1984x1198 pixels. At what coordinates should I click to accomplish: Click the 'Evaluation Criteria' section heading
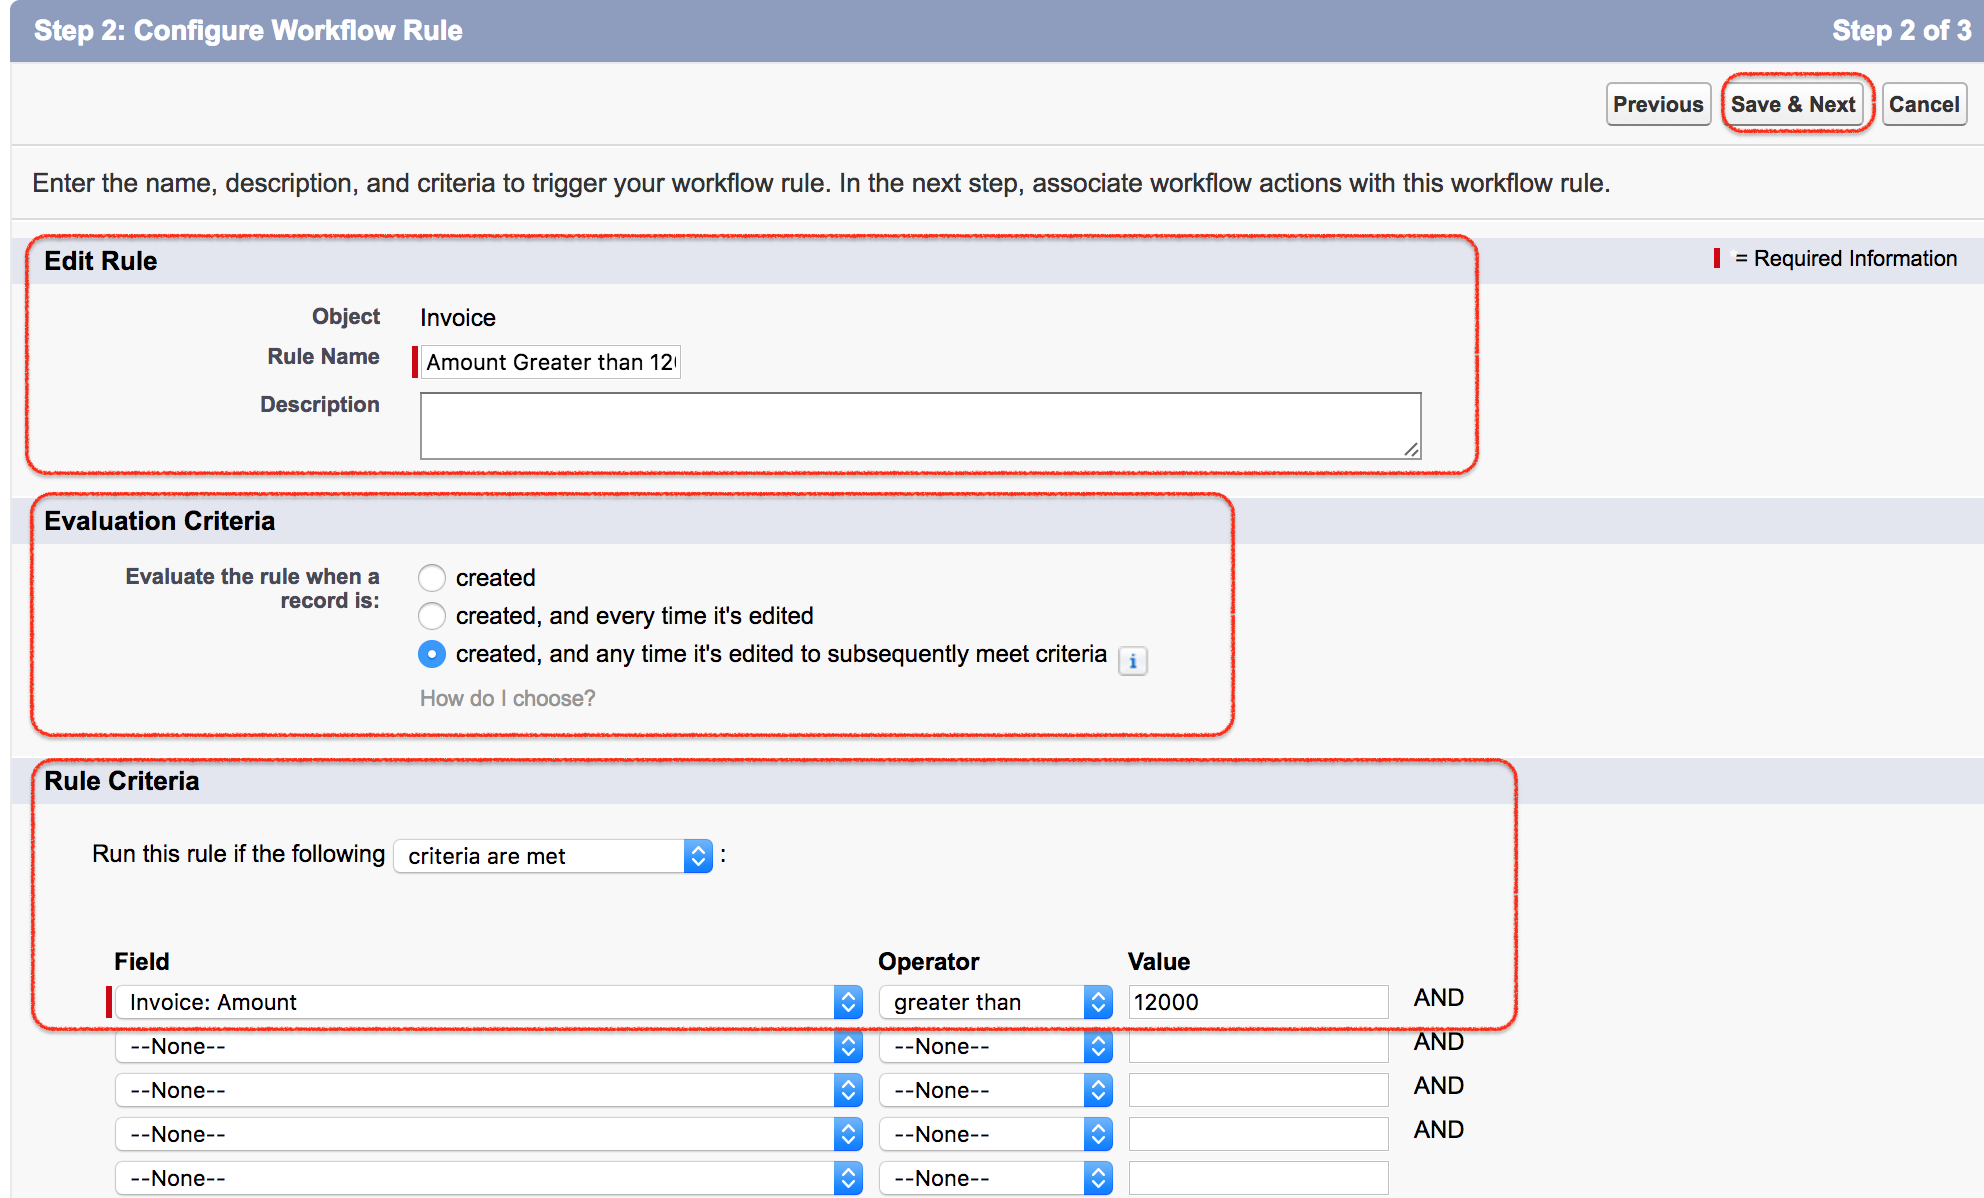(160, 521)
